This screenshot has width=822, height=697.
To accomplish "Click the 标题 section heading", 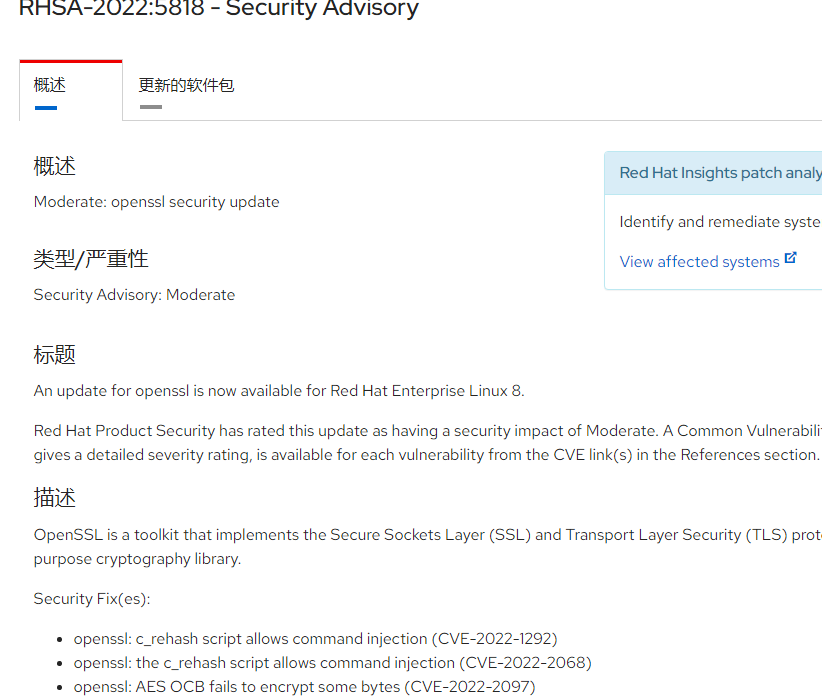I will 55,355.
